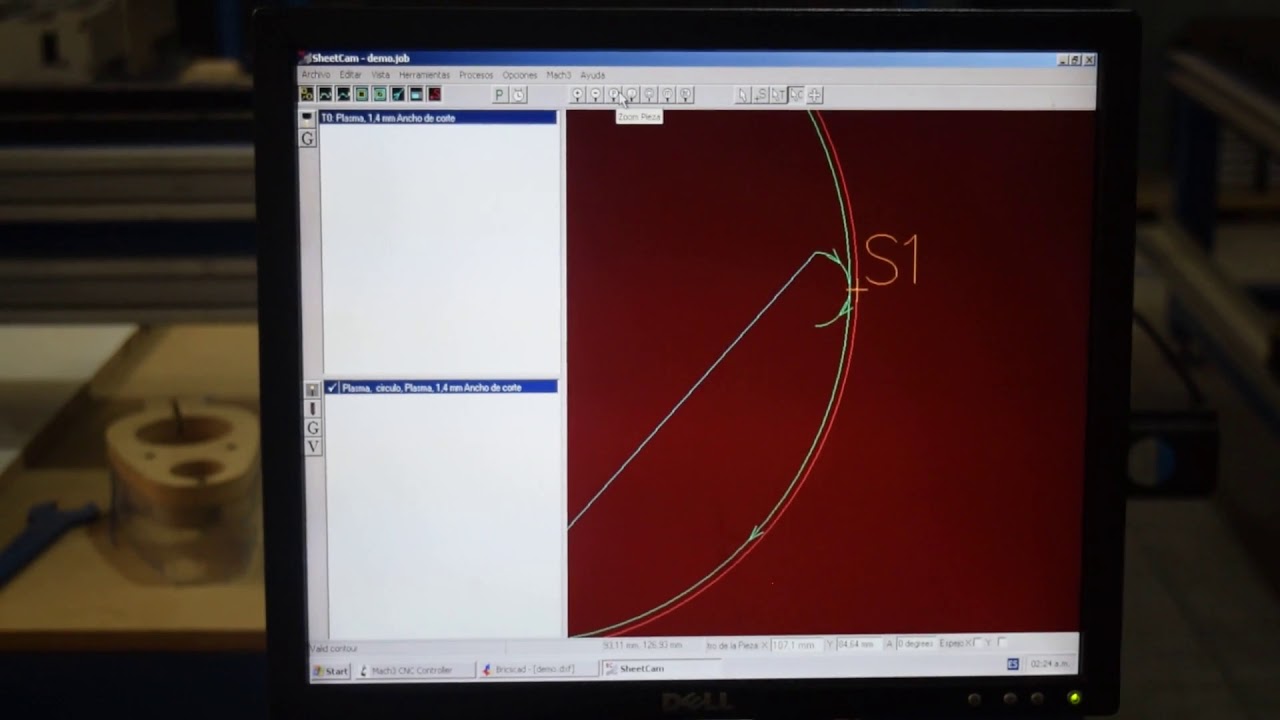Screen dimensions: 1280x720
Task: Open the Vista menu
Action: point(381,75)
